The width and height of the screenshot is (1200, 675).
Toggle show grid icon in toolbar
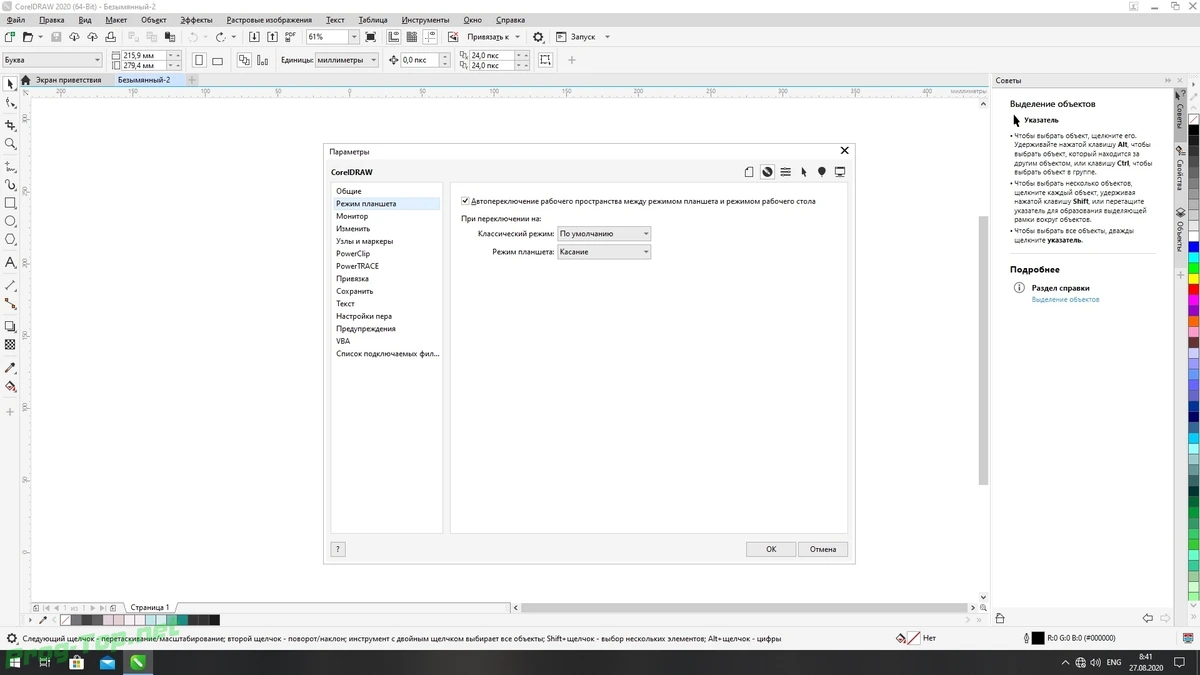[410, 37]
